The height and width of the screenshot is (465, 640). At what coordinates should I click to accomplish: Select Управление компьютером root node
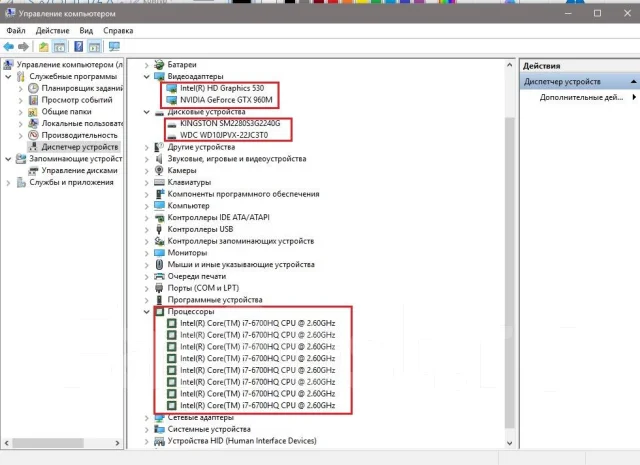click(x=69, y=65)
